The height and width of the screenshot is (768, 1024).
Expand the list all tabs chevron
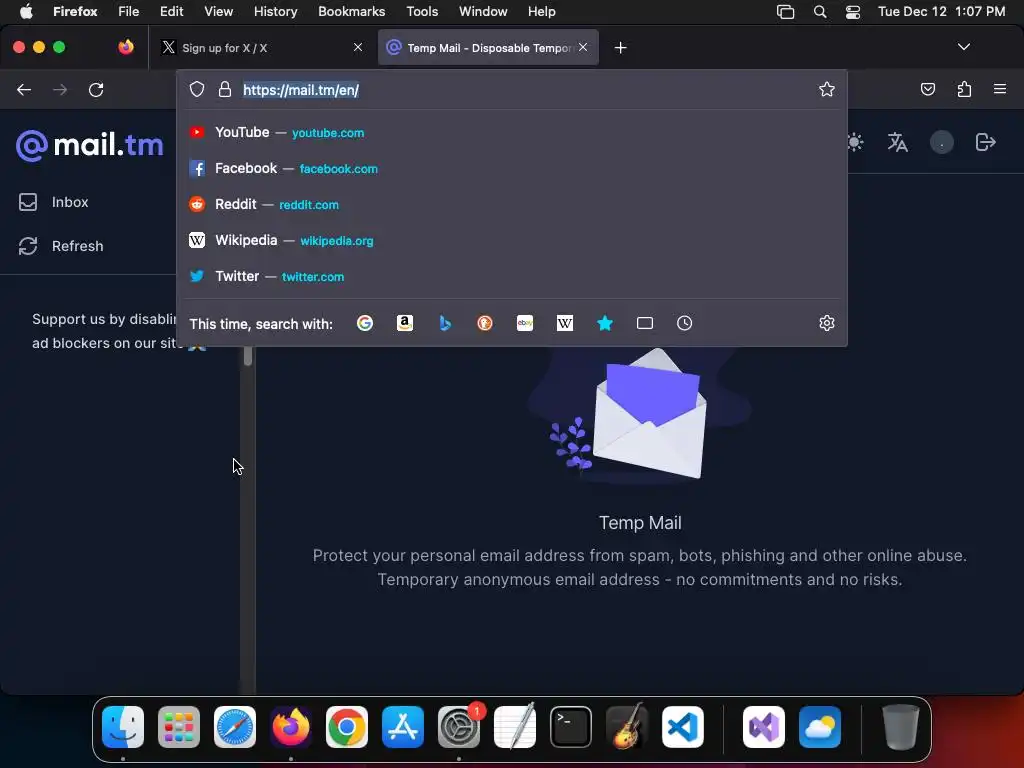pos(964,47)
